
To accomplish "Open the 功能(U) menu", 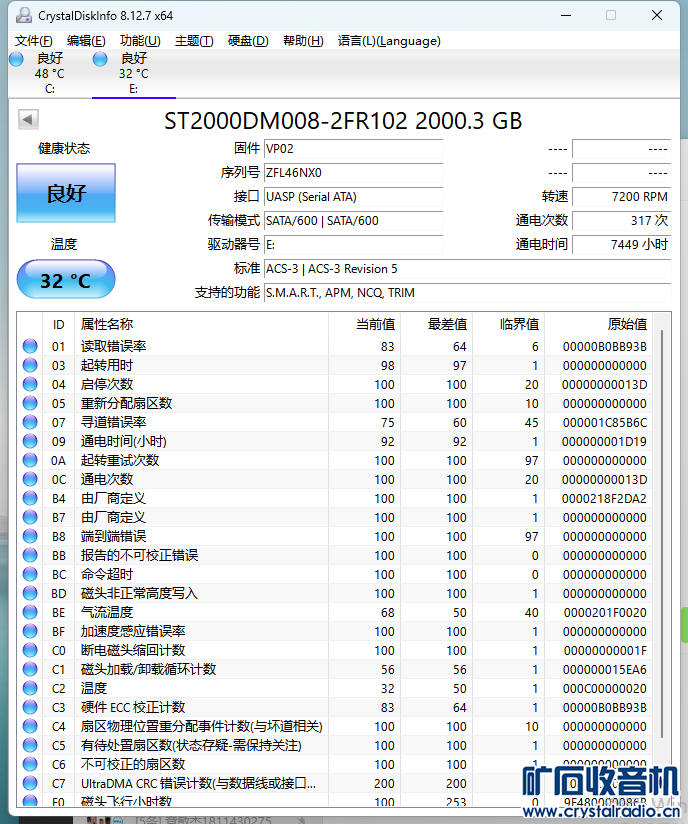I will click(140, 41).
